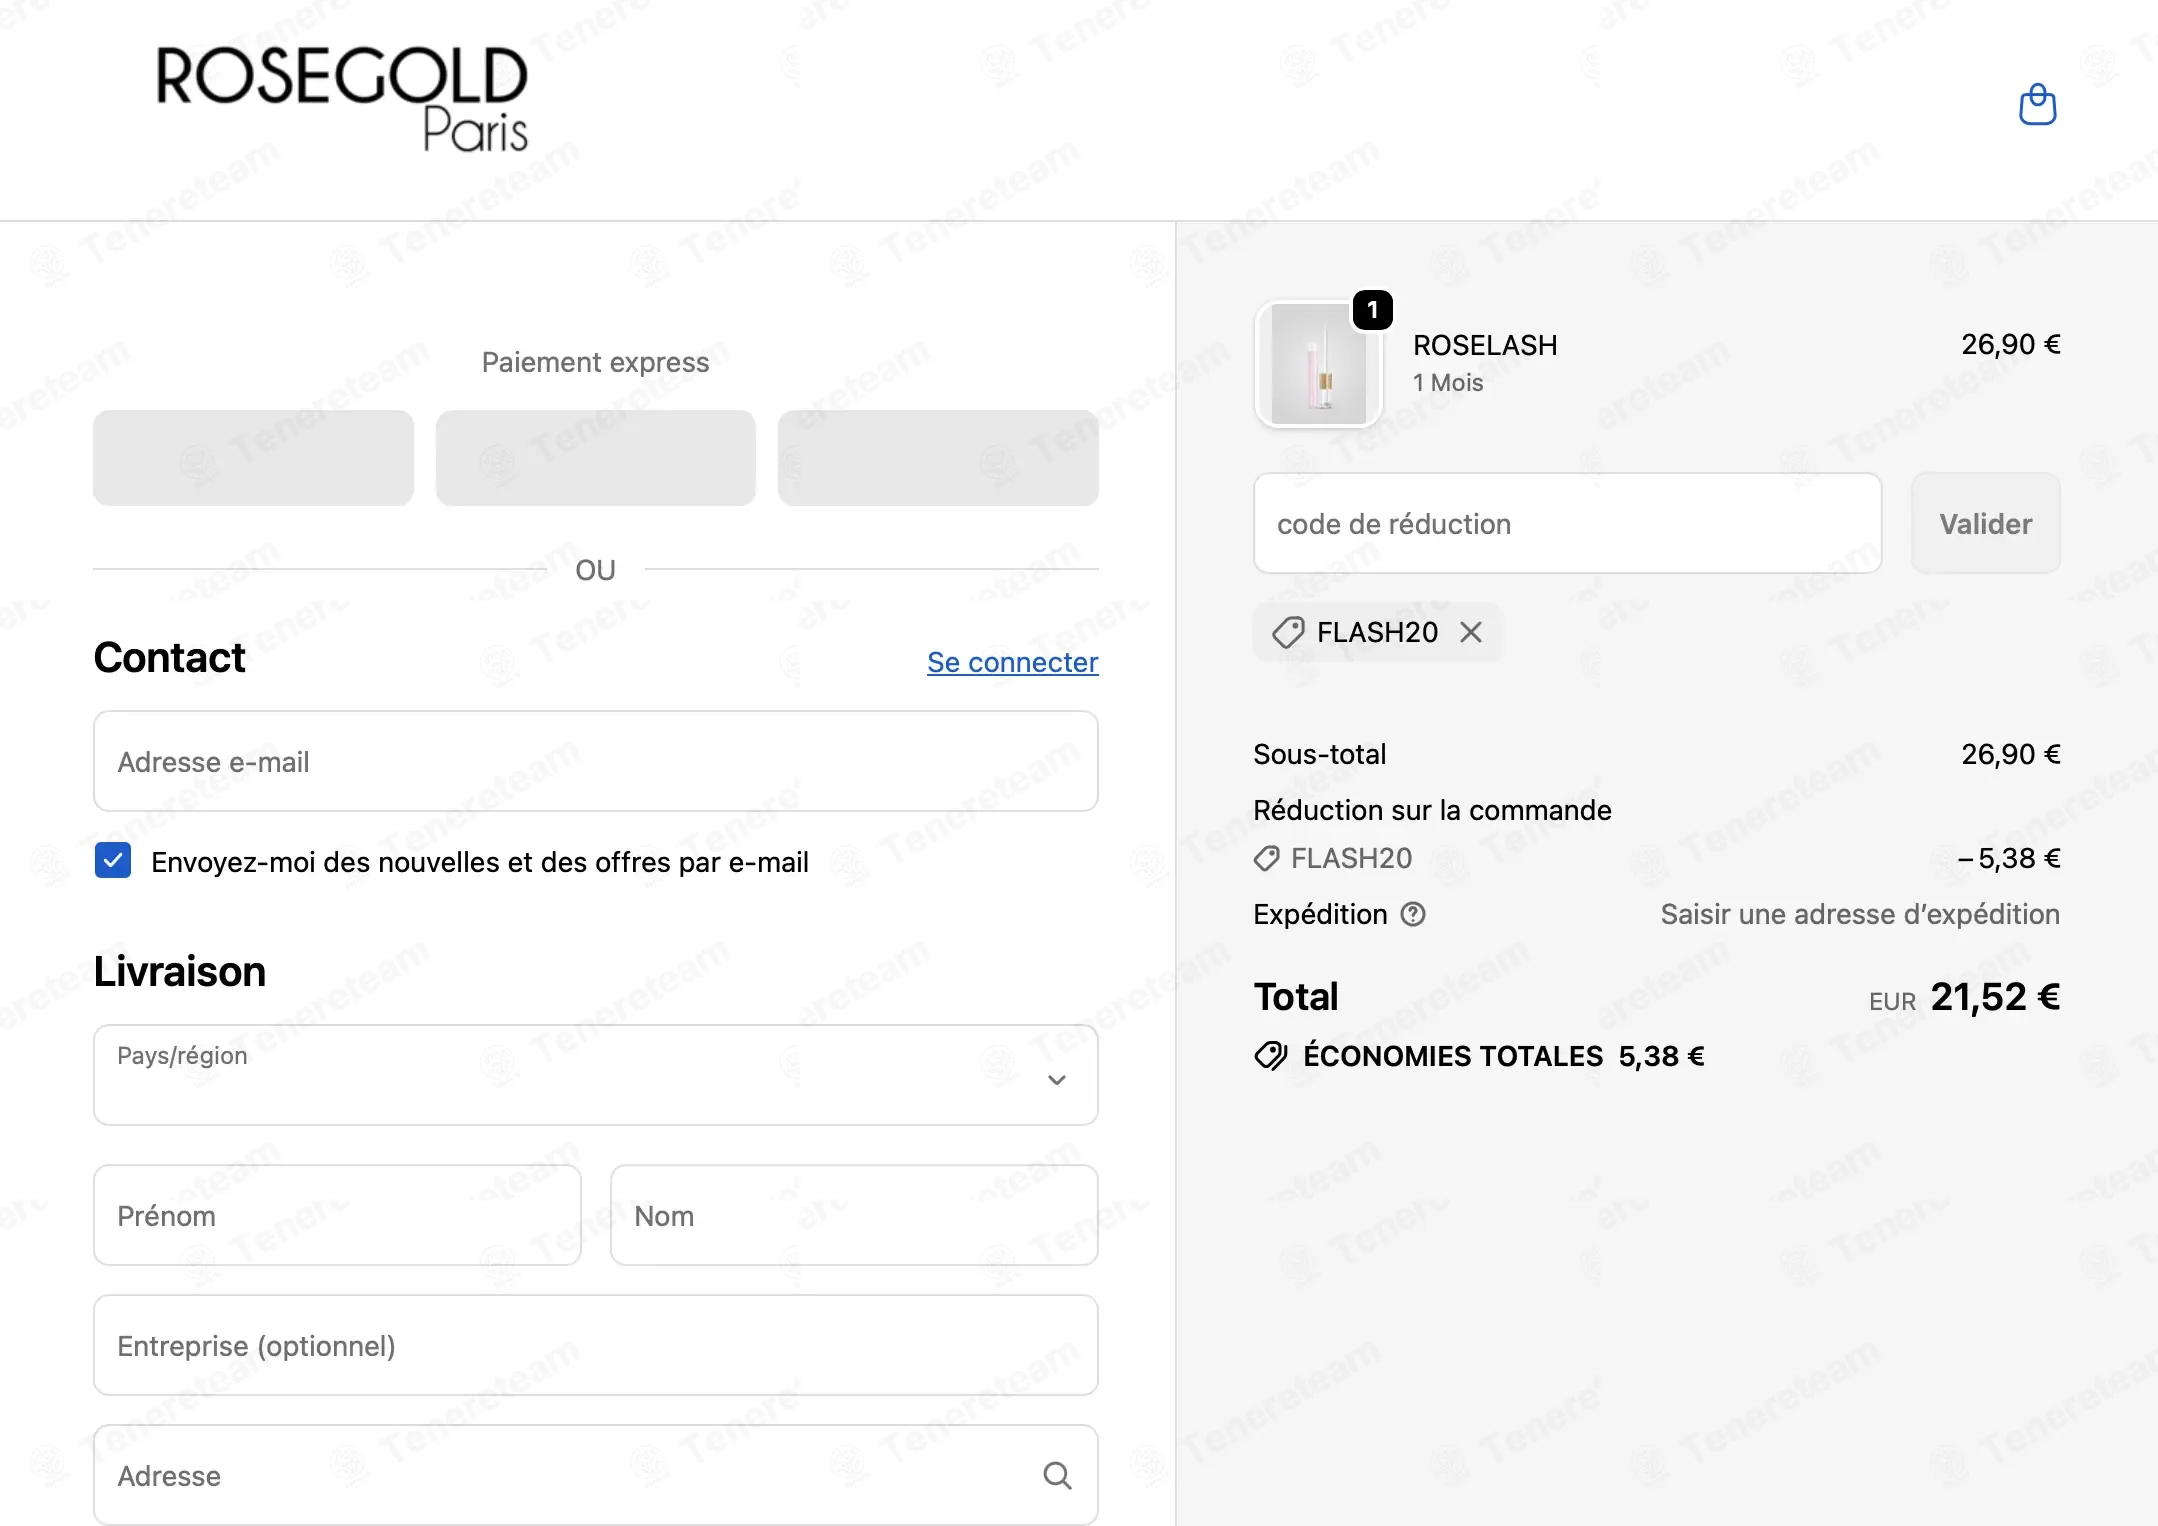Image resolution: width=2158 pixels, height=1526 pixels.
Task: Click the '– 5,38 €' discount amount
Action: [x=2009, y=858]
